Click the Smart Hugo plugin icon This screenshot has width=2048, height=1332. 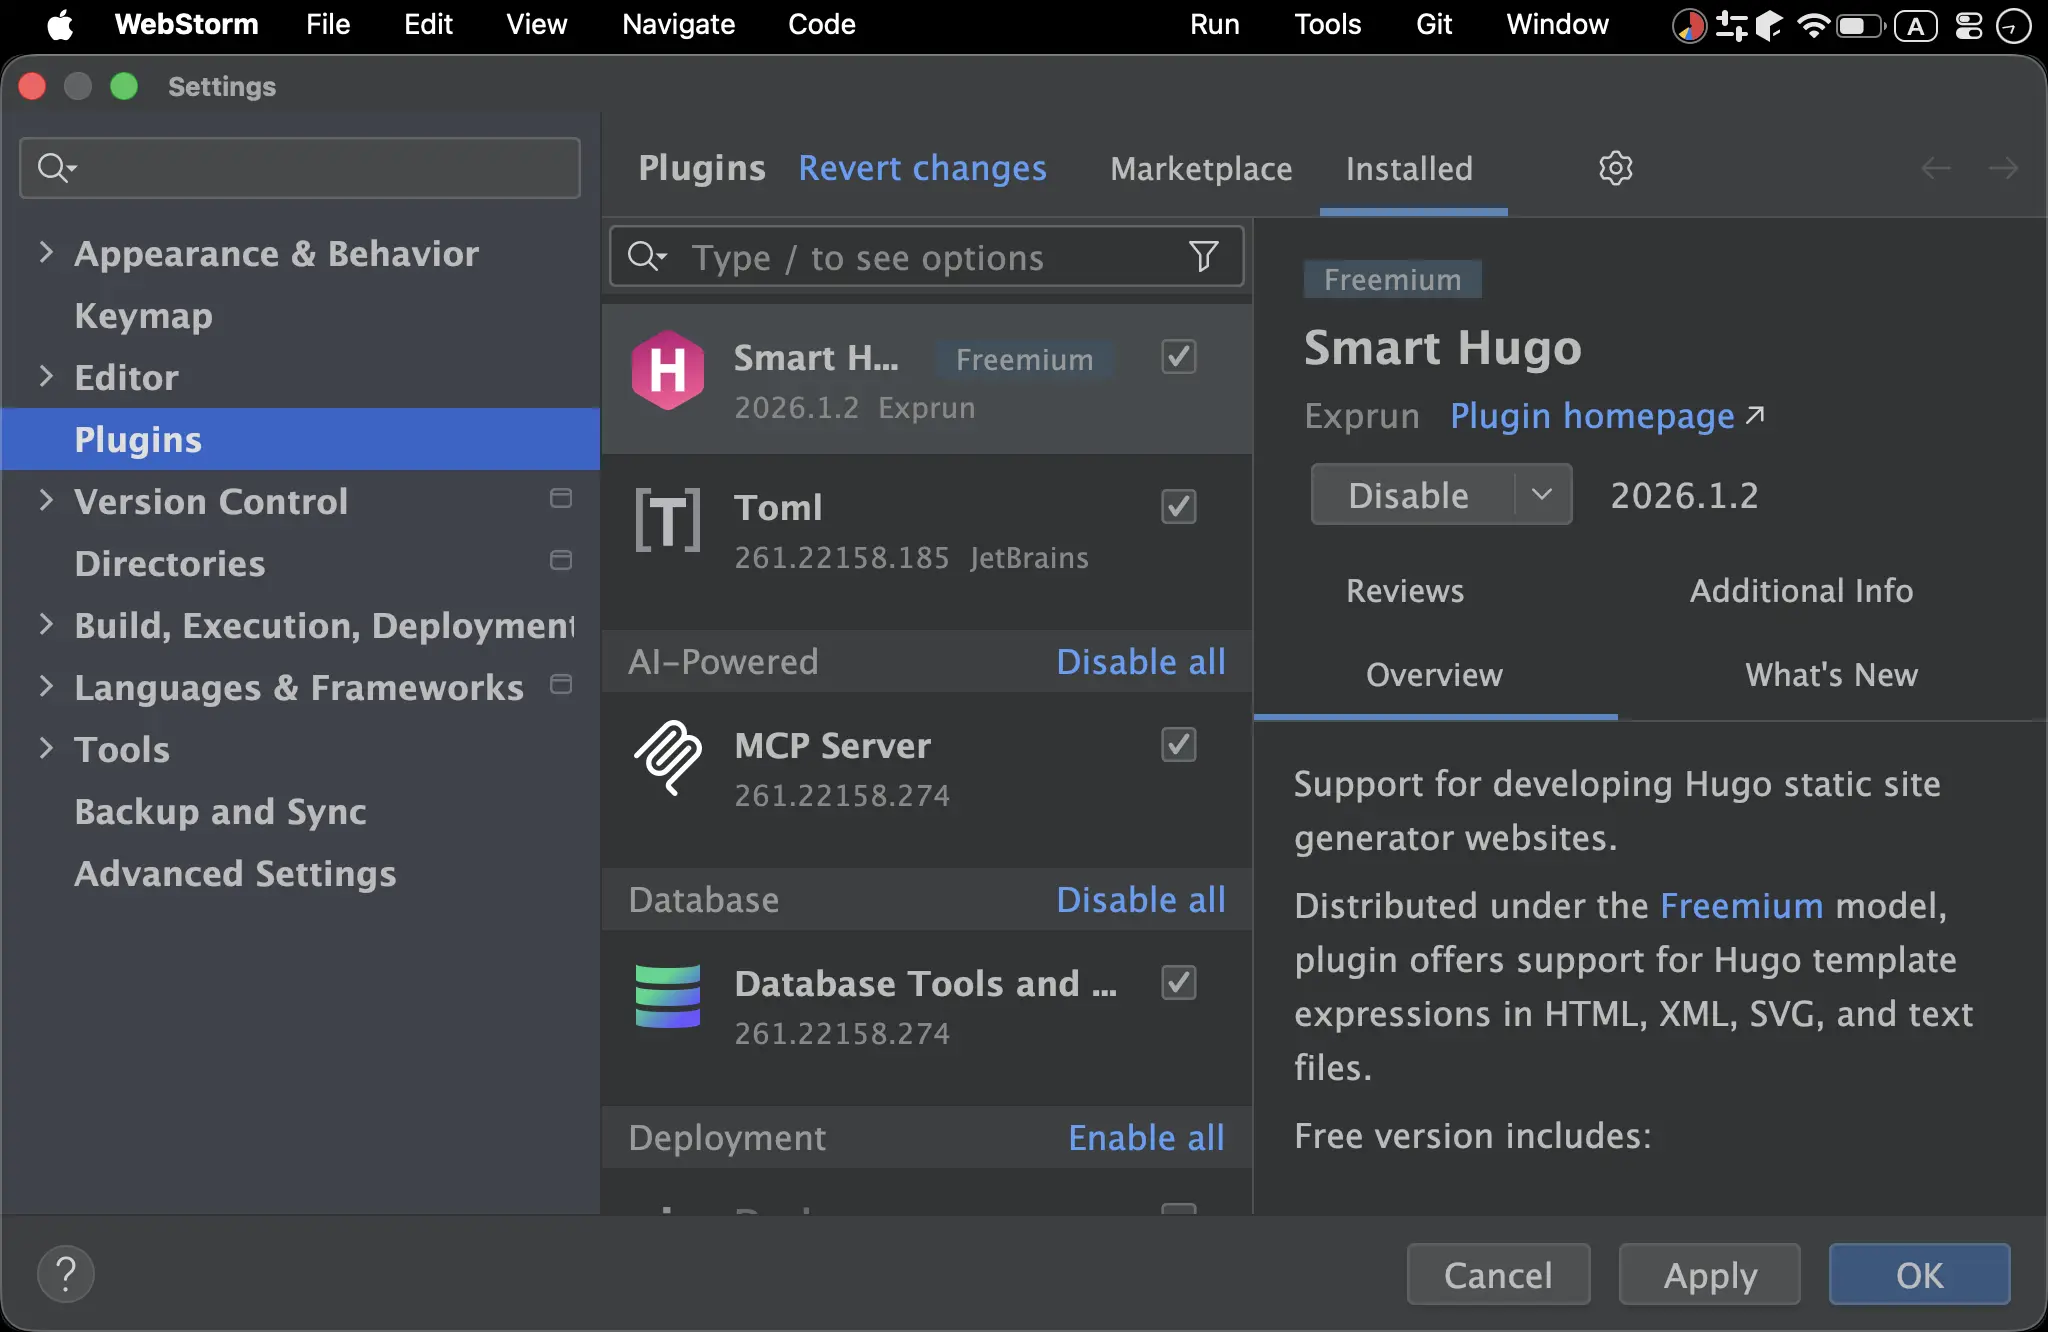coord(668,370)
